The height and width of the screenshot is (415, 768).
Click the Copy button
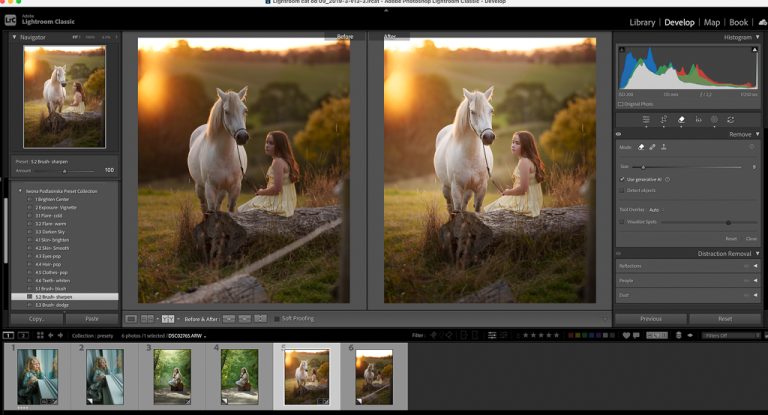36,319
